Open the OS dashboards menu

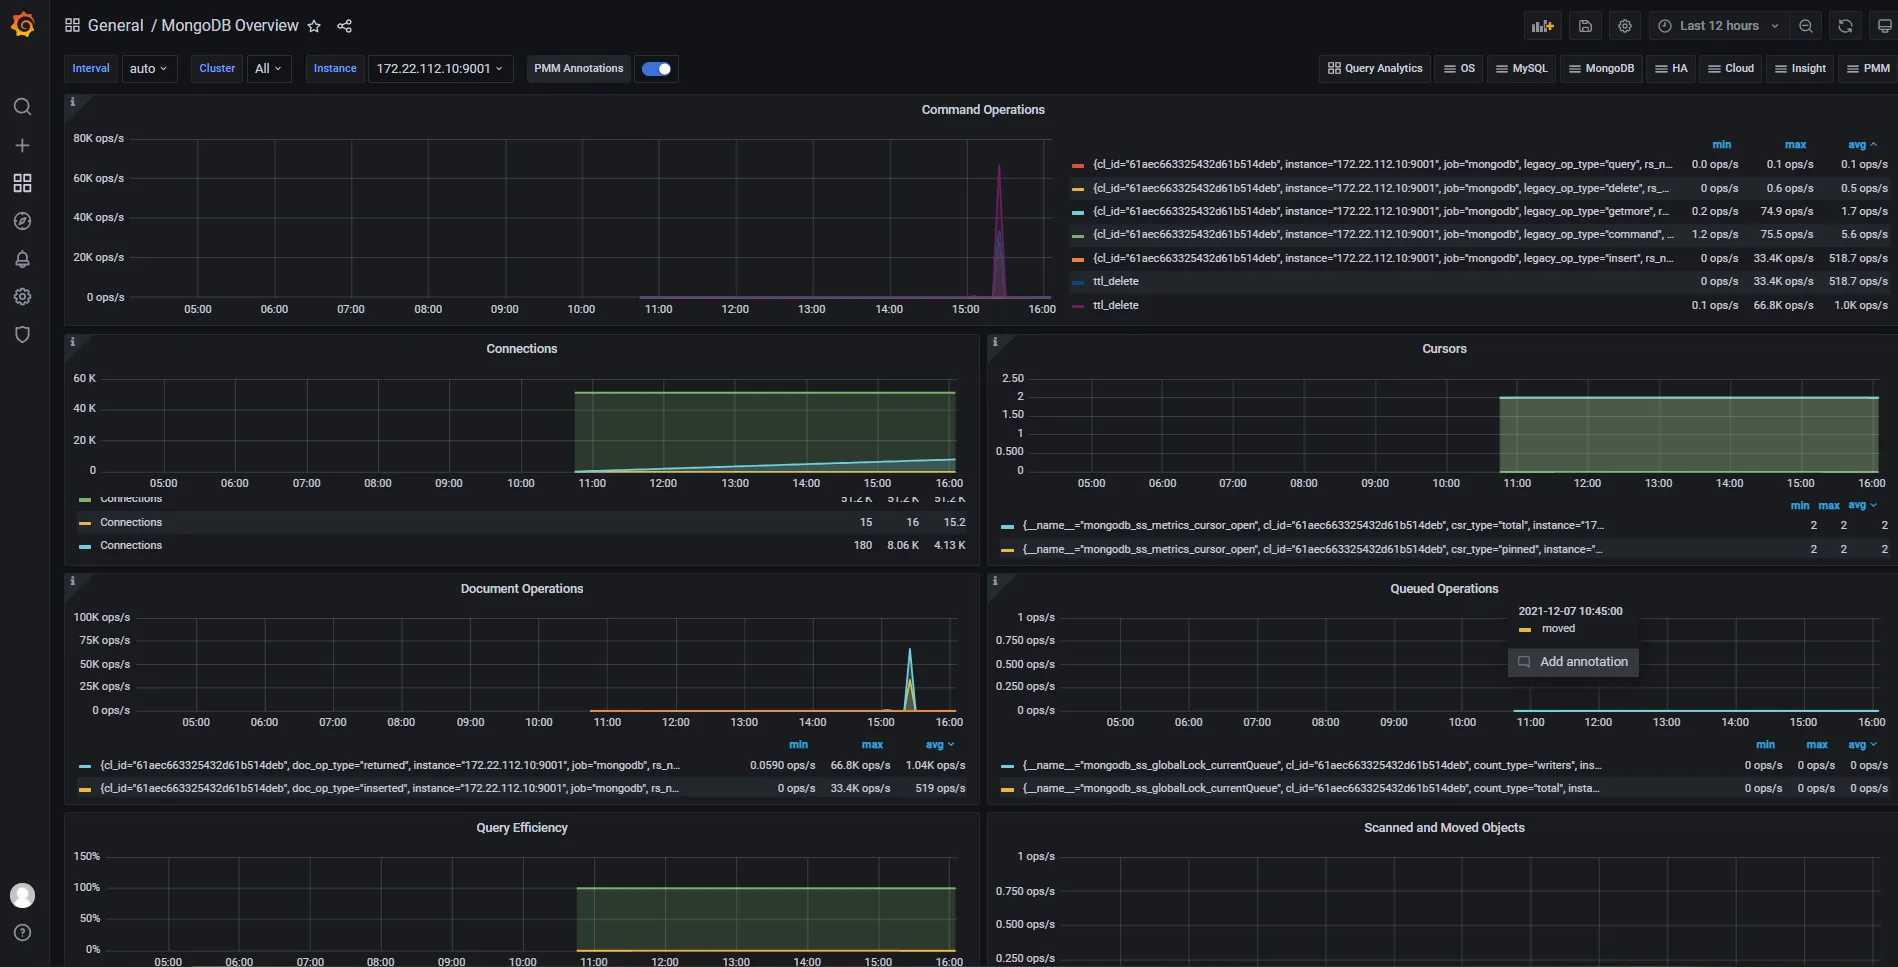pyautogui.click(x=1459, y=69)
